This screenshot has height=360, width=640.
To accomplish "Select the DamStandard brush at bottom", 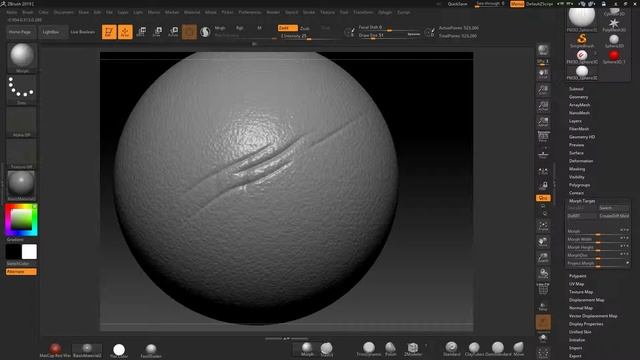I will pos(498,349).
